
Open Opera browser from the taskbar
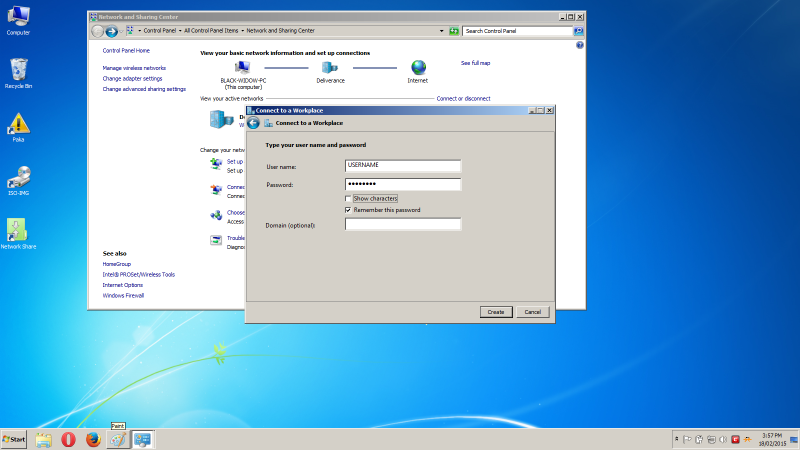(68, 439)
